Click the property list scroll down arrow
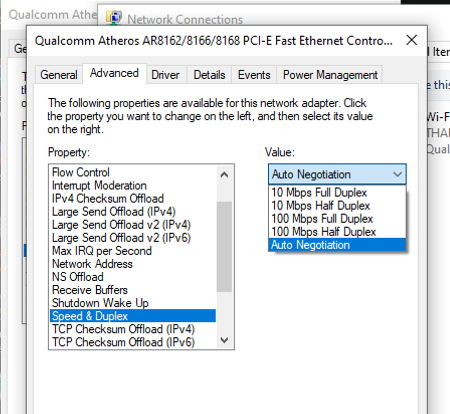This screenshot has height=414, width=450. (x=224, y=340)
